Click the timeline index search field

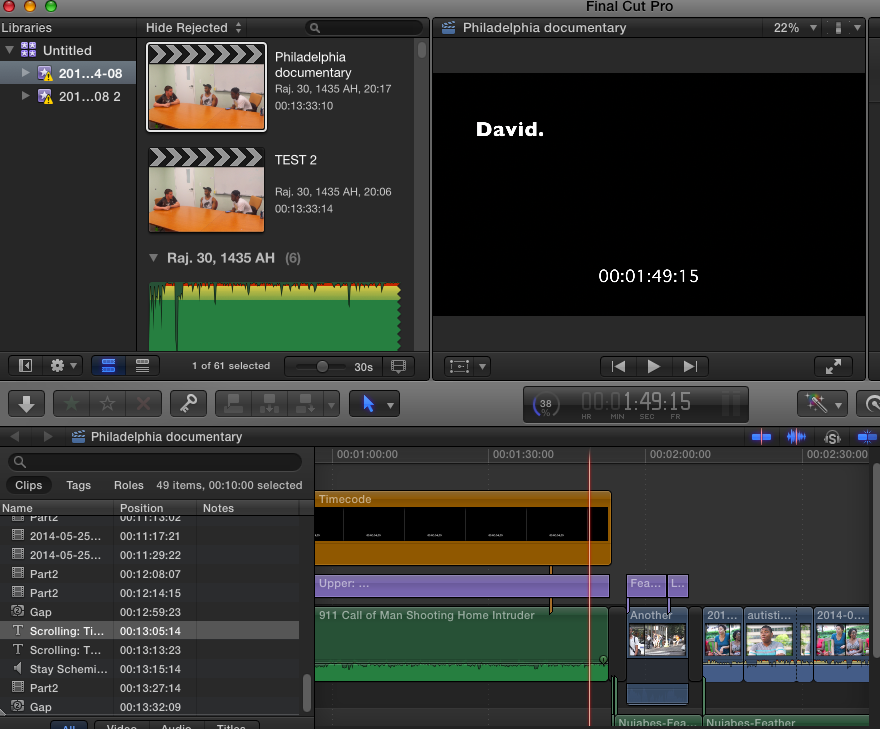[155, 462]
